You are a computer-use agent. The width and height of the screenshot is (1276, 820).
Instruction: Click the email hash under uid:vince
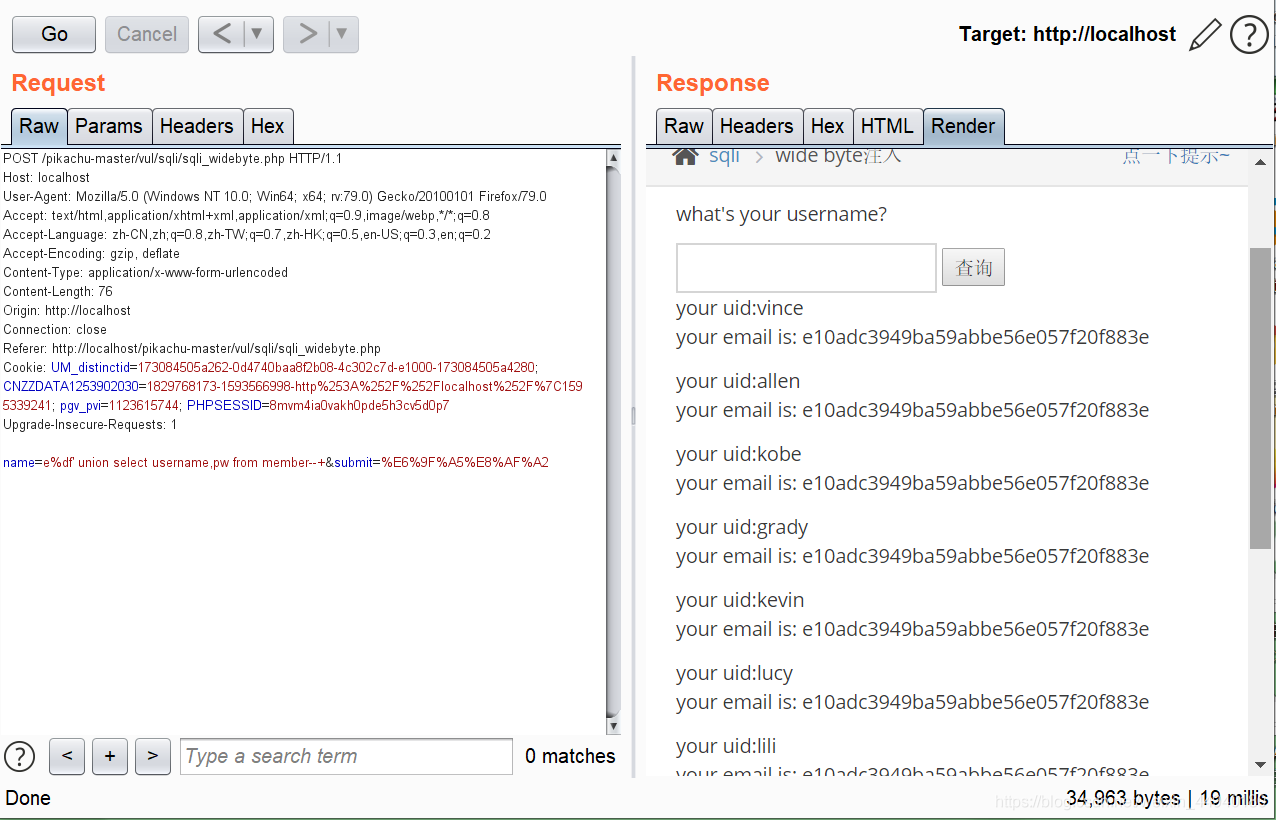(x=975, y=337)
